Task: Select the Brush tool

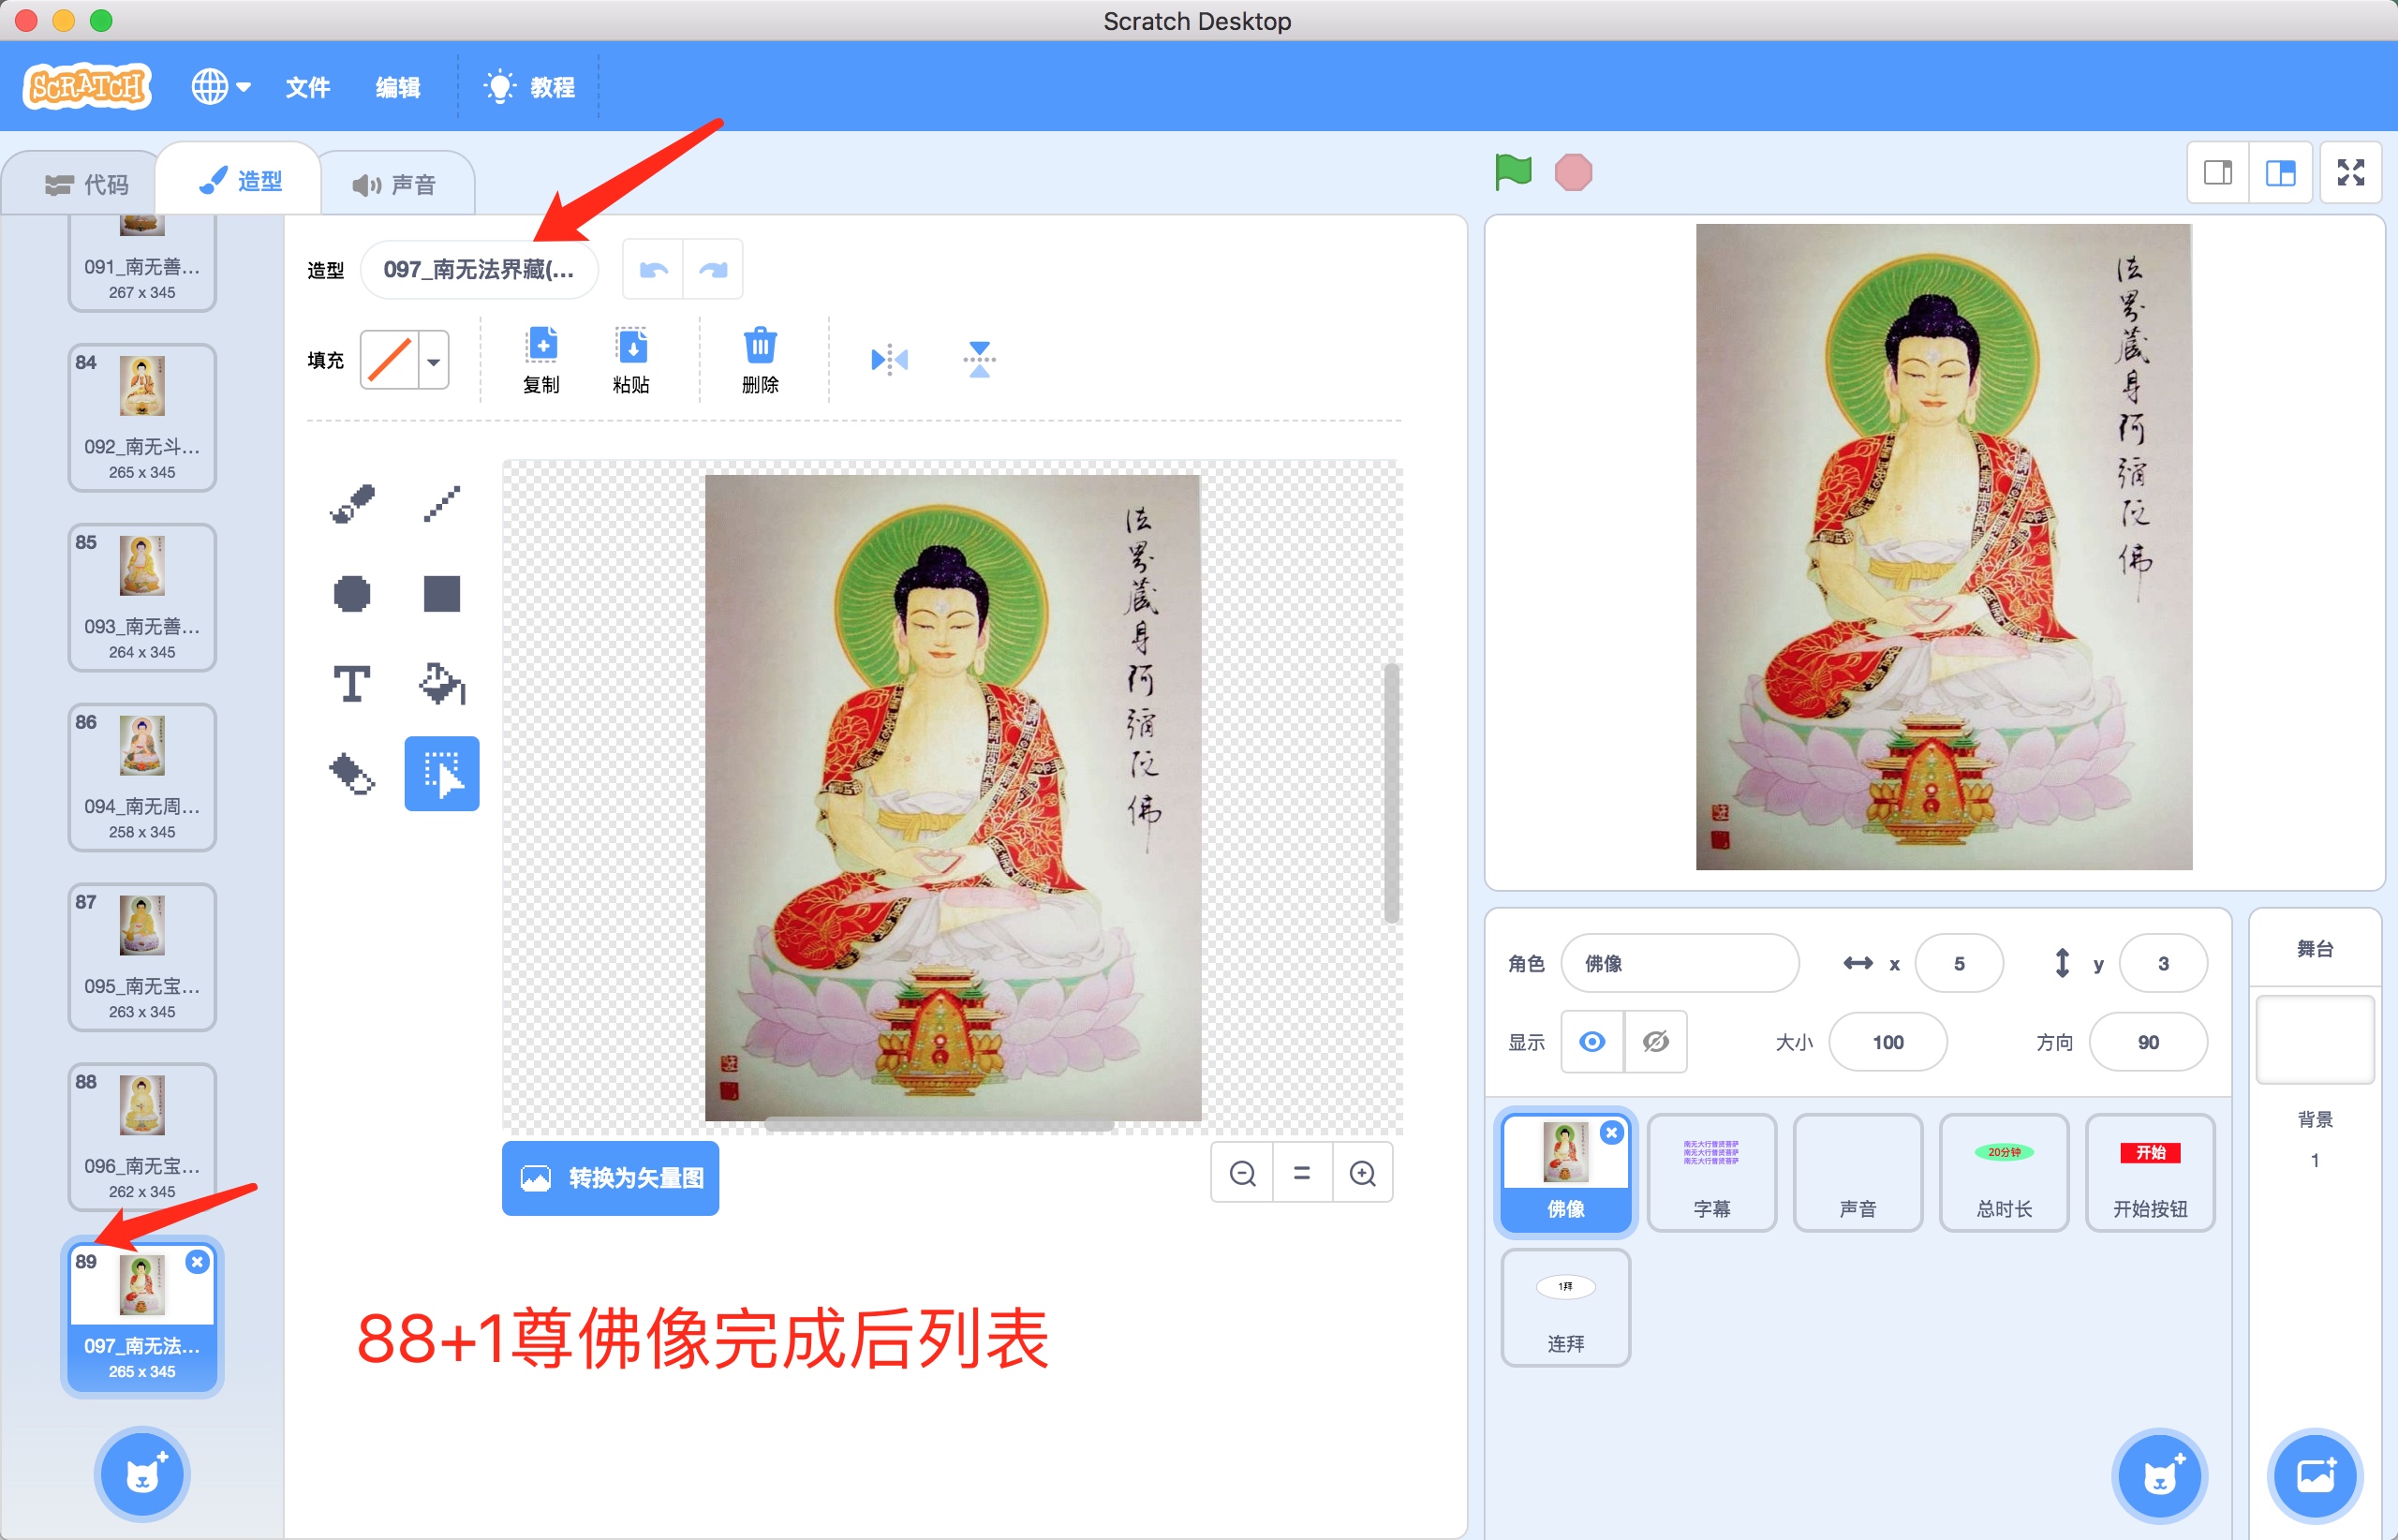Action: click(352, 504)
